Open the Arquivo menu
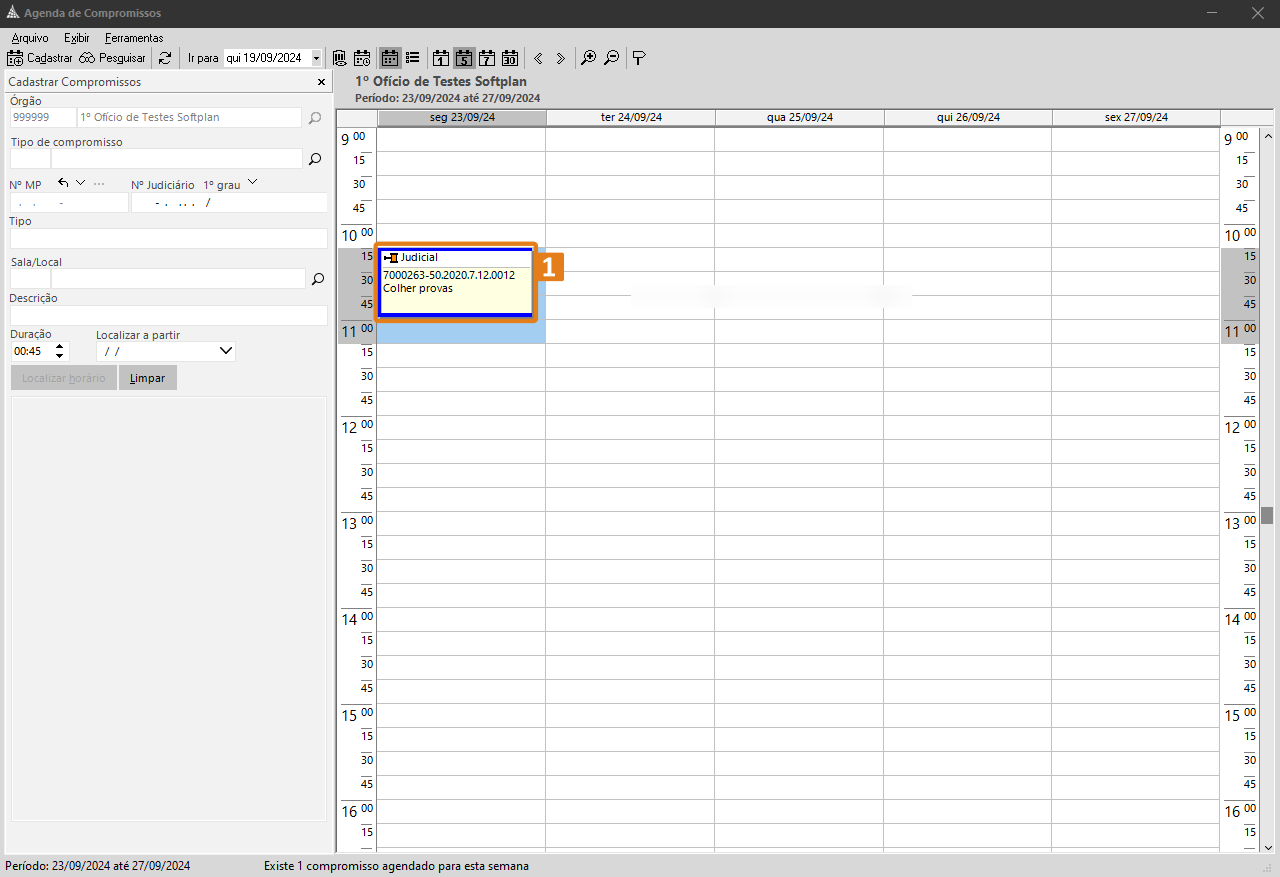This screenshot has height=877, width=1280. click(30, 38)
